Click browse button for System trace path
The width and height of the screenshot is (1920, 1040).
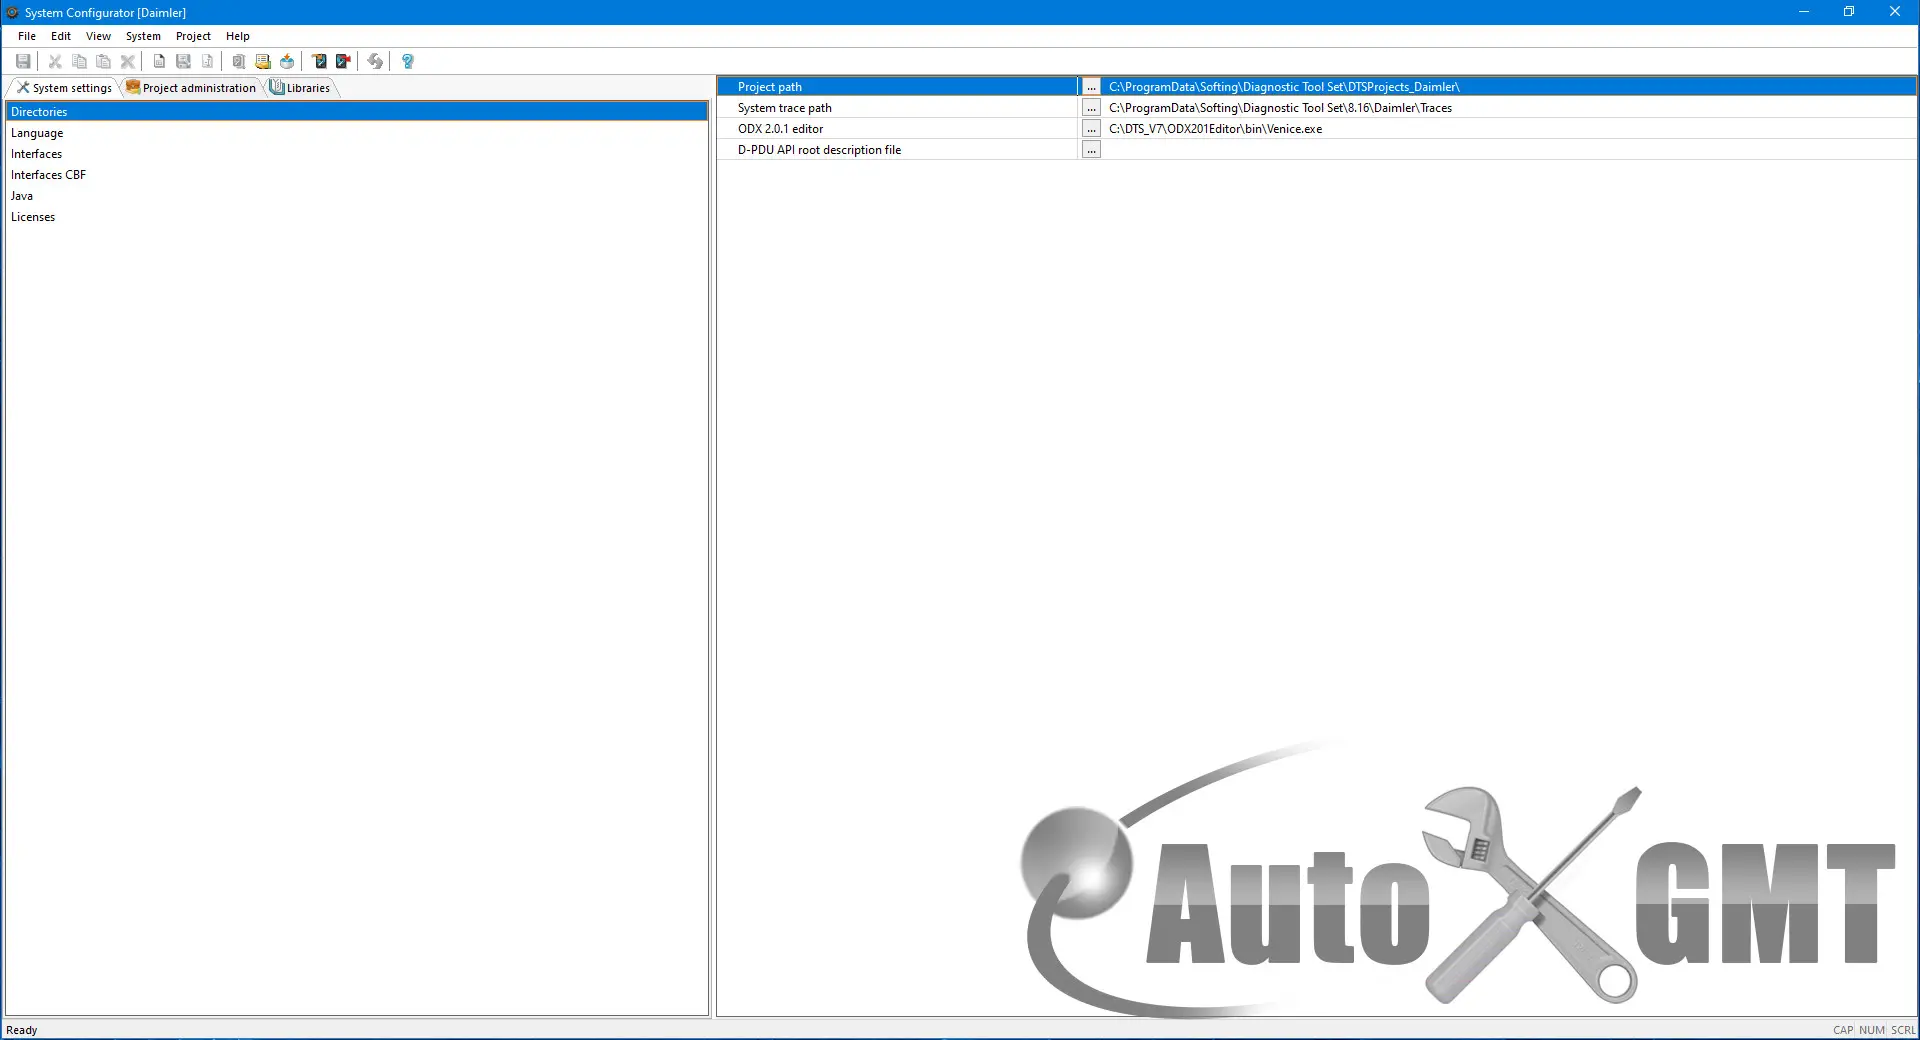(x=1091, y=108)
